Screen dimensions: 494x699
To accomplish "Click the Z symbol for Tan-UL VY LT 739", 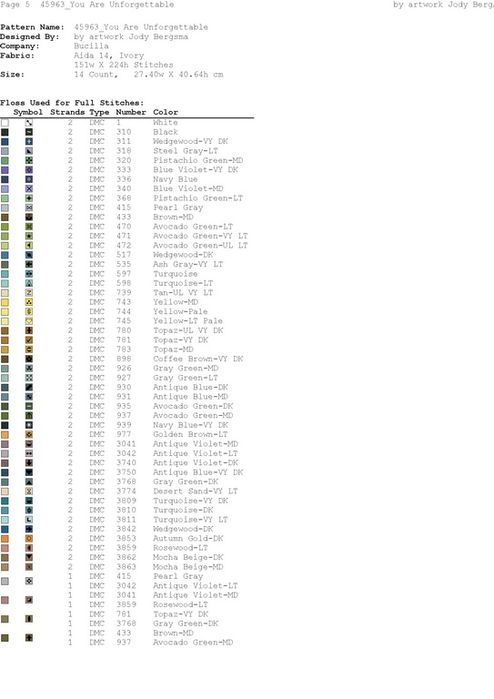I will coord(29,292).
